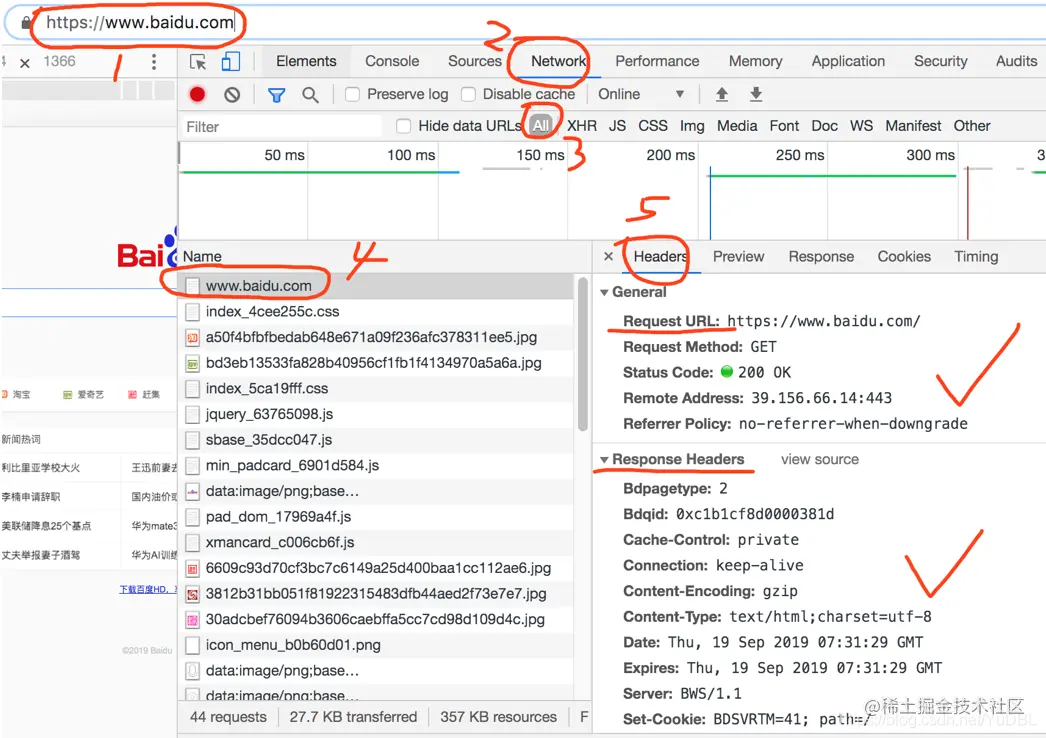
Task: Open the Sources tab
Action: point(474,61)
